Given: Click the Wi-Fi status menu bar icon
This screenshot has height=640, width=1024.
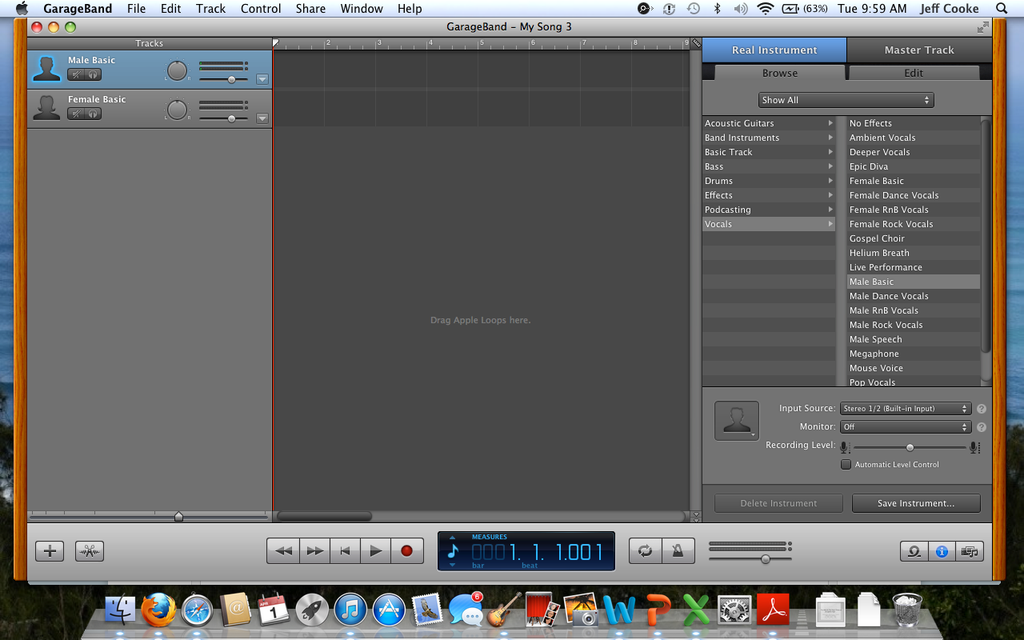Looking at the screenshot, I should coord(765,8).
